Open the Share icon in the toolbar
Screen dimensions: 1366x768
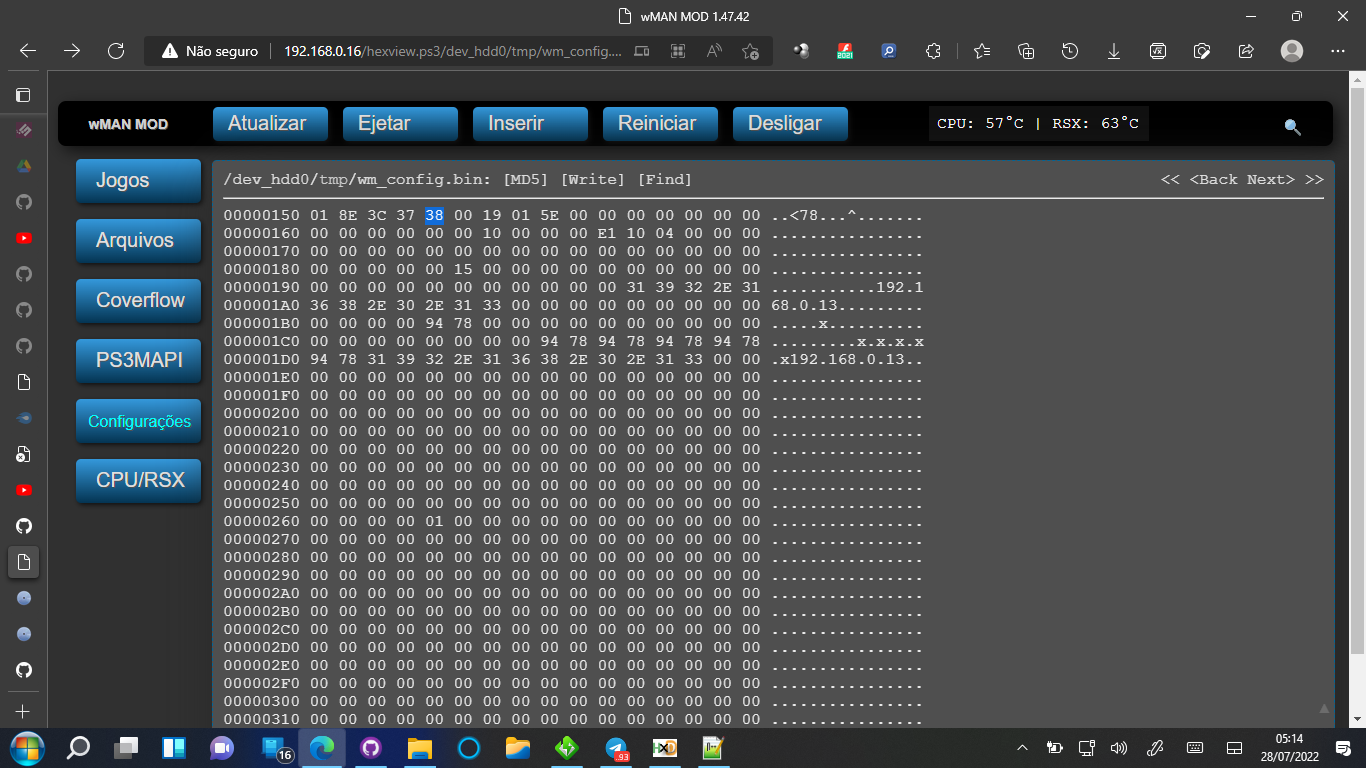pos(1246,50)
